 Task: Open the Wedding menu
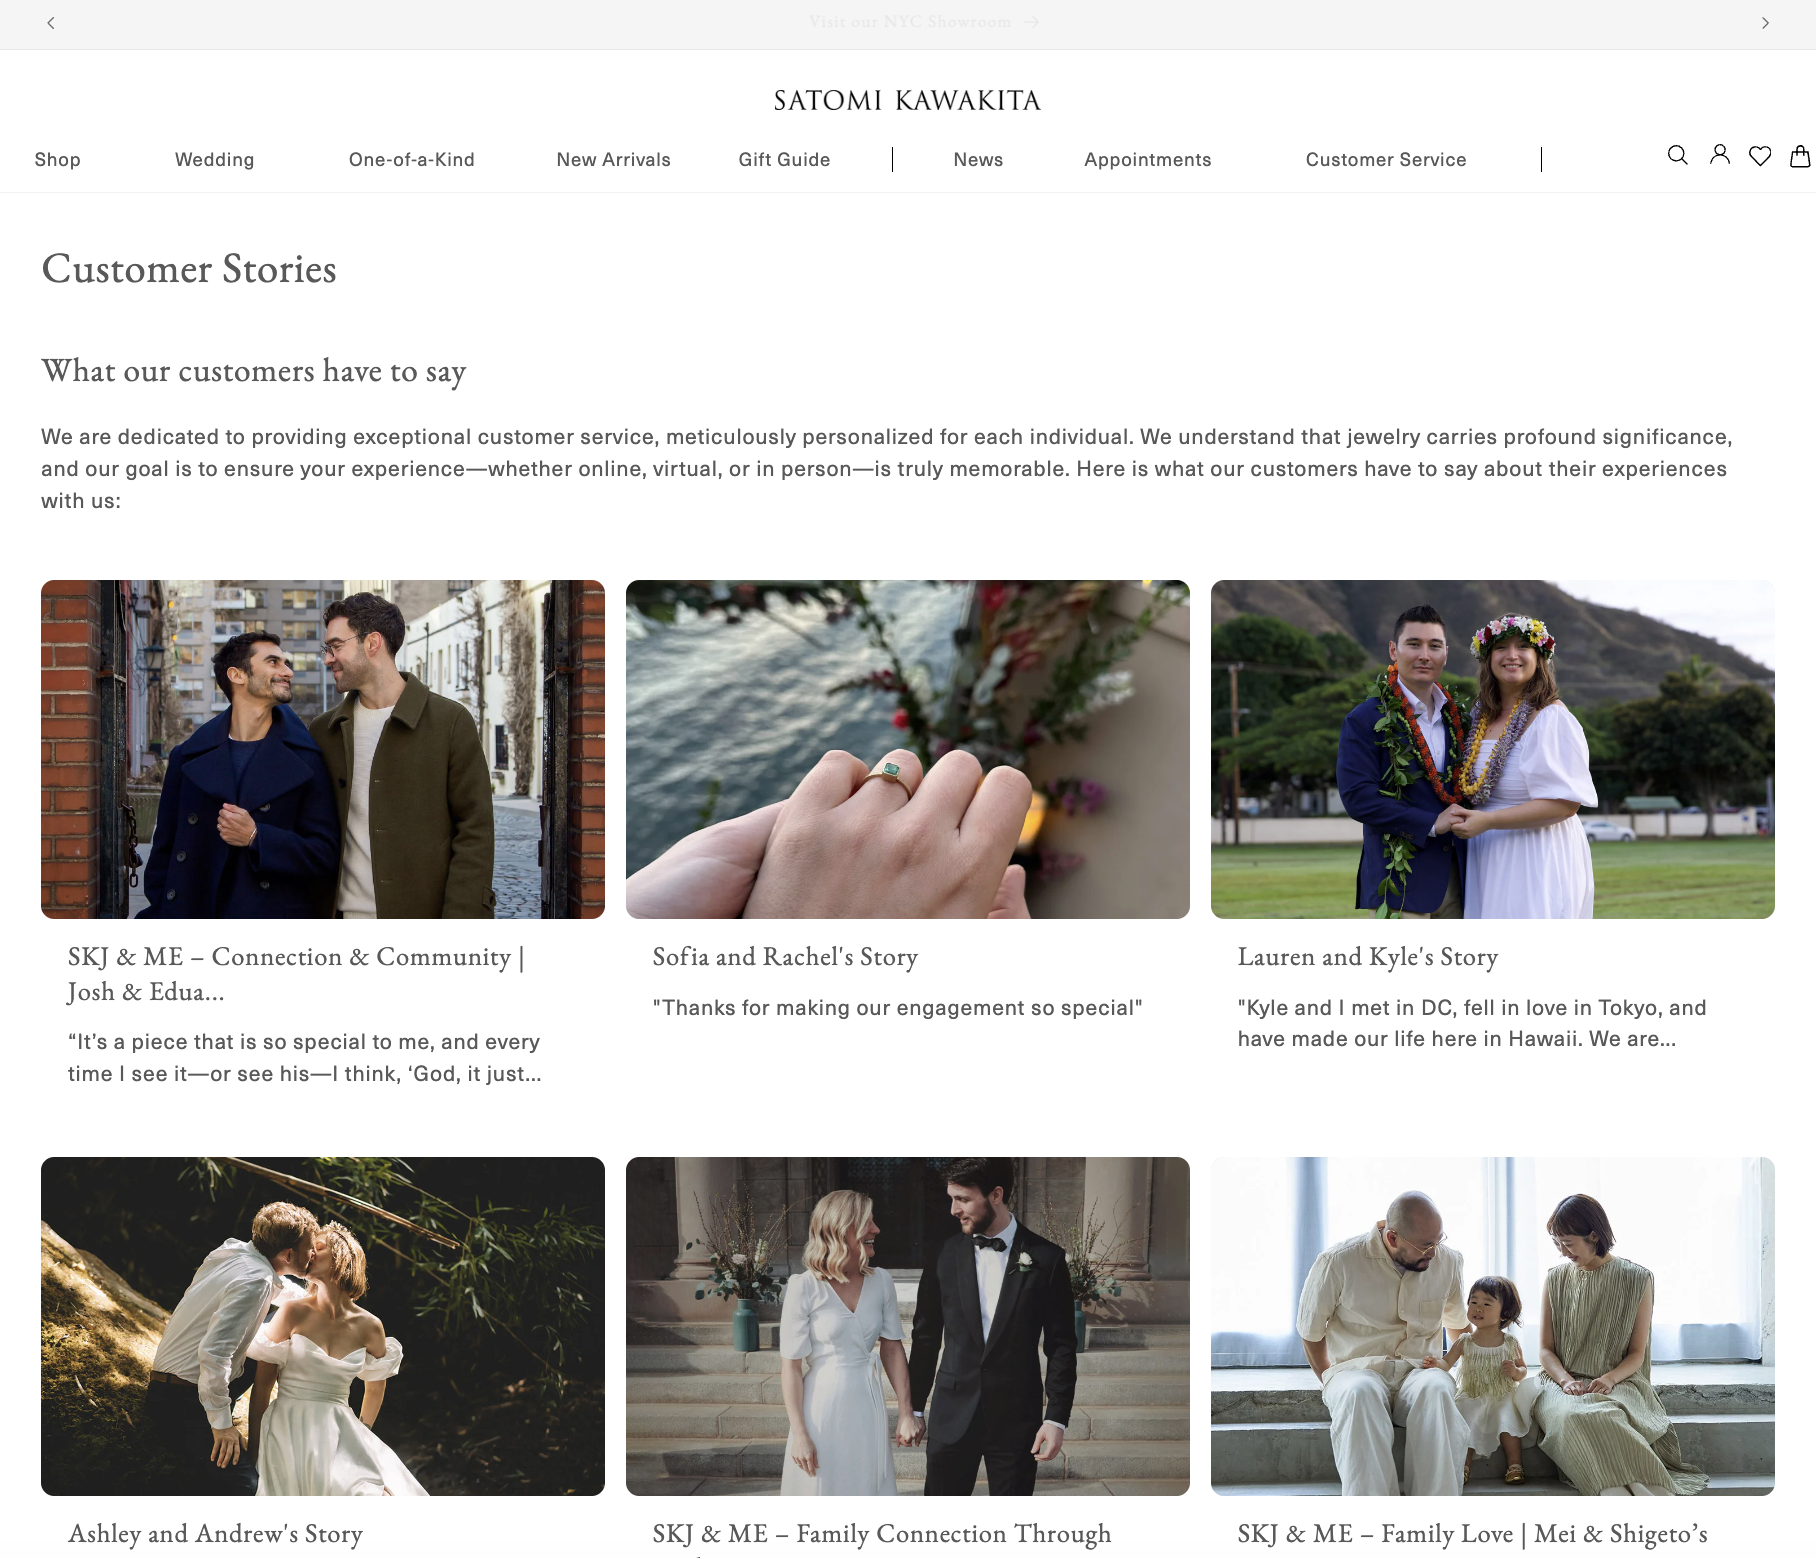[x=214, y=160]
